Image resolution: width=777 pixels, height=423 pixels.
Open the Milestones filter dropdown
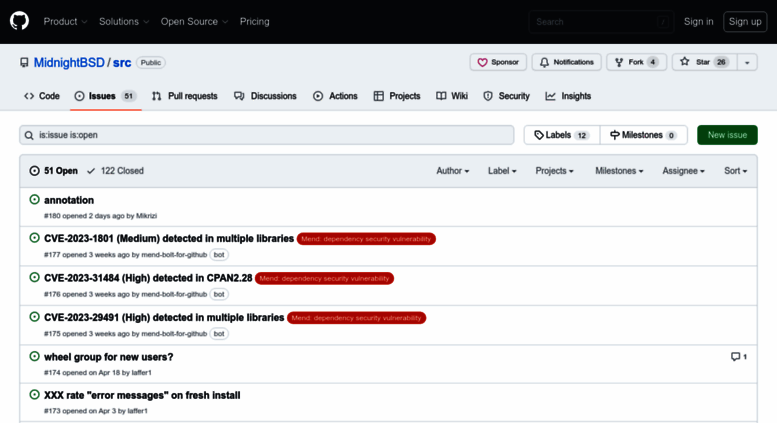(619, 171)
